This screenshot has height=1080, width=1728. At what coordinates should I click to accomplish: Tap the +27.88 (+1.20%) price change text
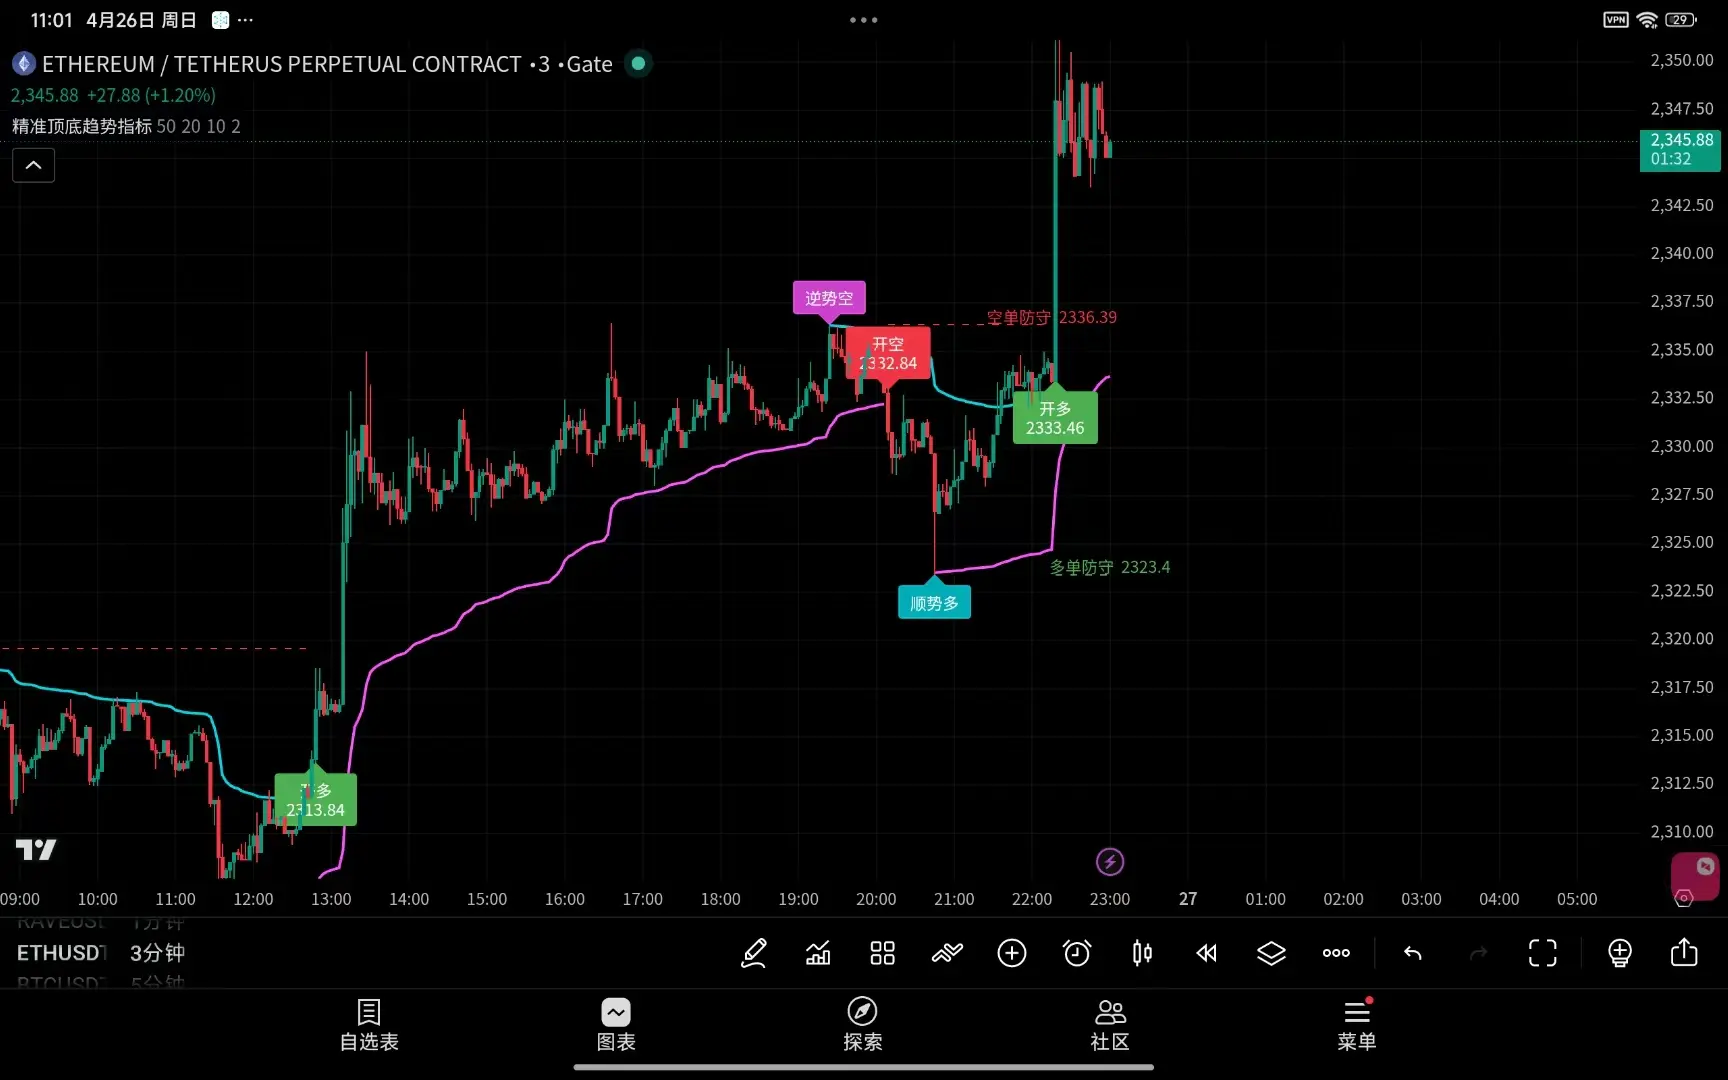point(151,95)
